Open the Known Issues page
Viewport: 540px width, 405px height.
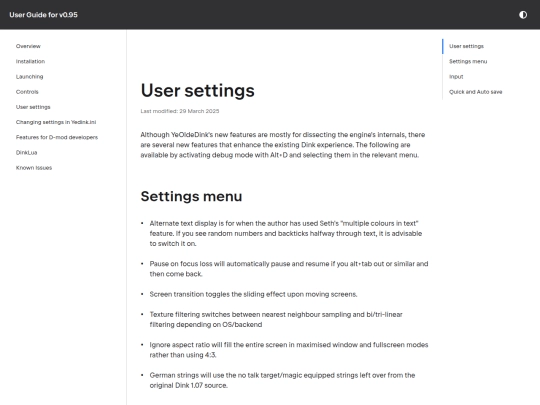[34, 168]
